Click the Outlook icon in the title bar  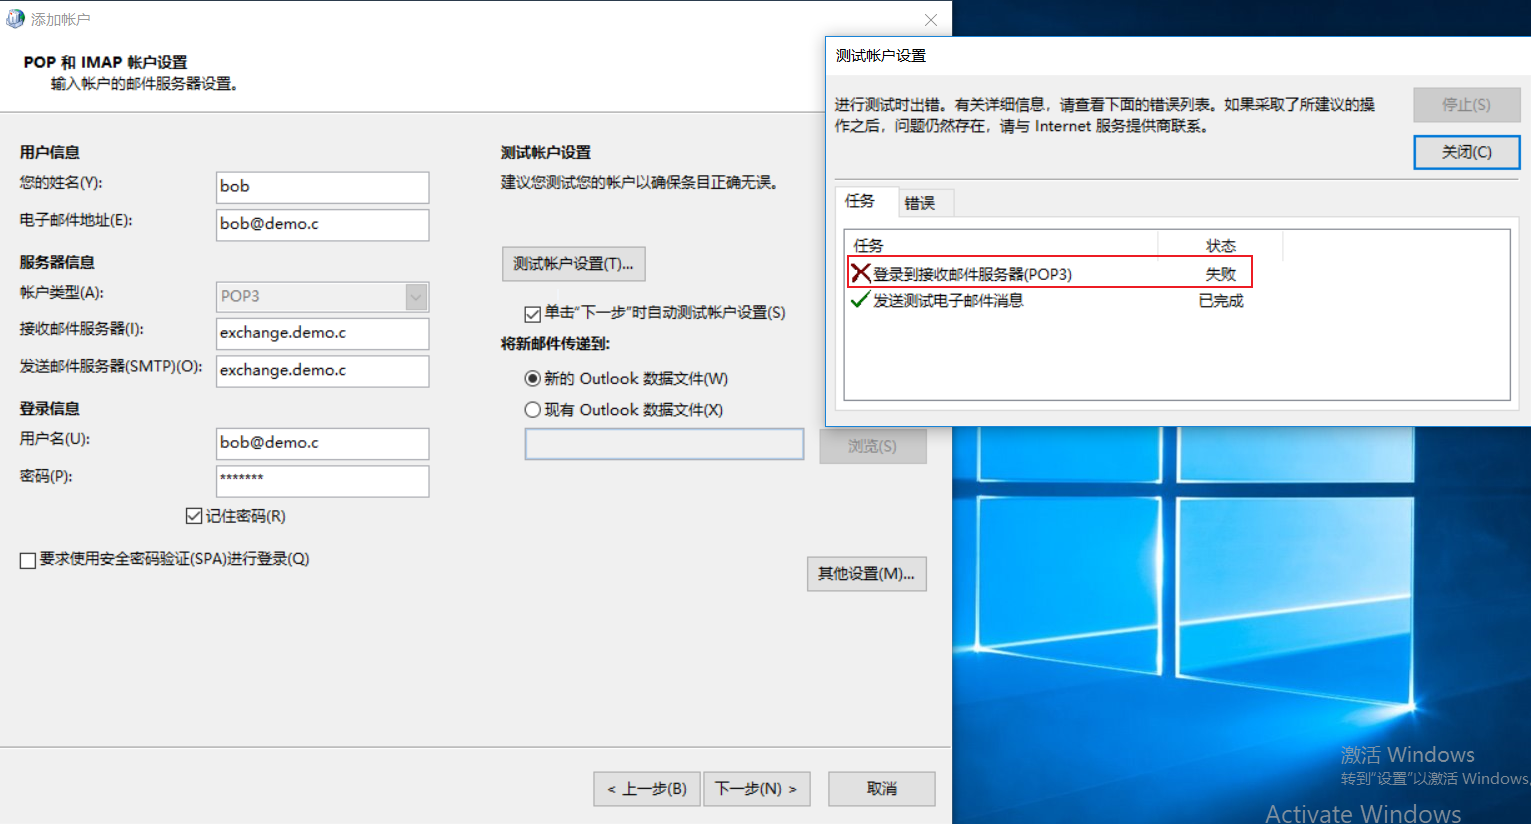[15, 19]
